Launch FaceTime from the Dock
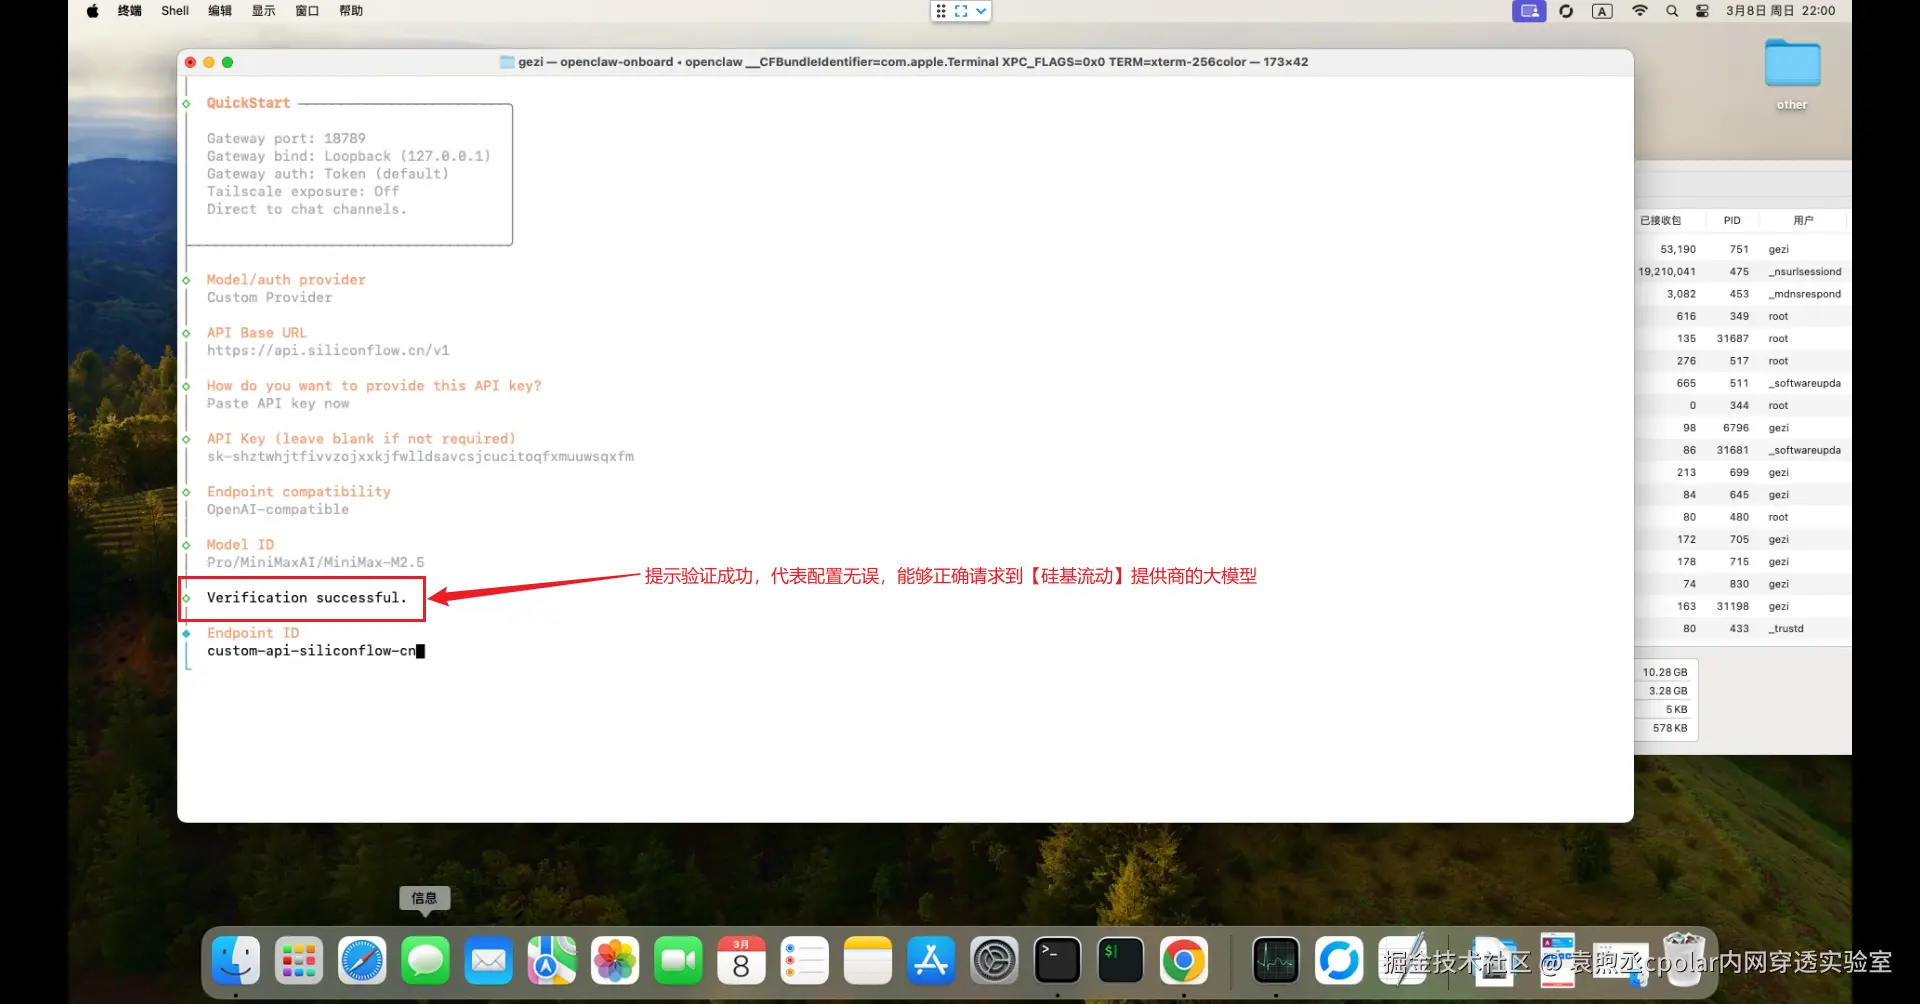Screen dimensions: 1920x1004 (x=678, y=961)
